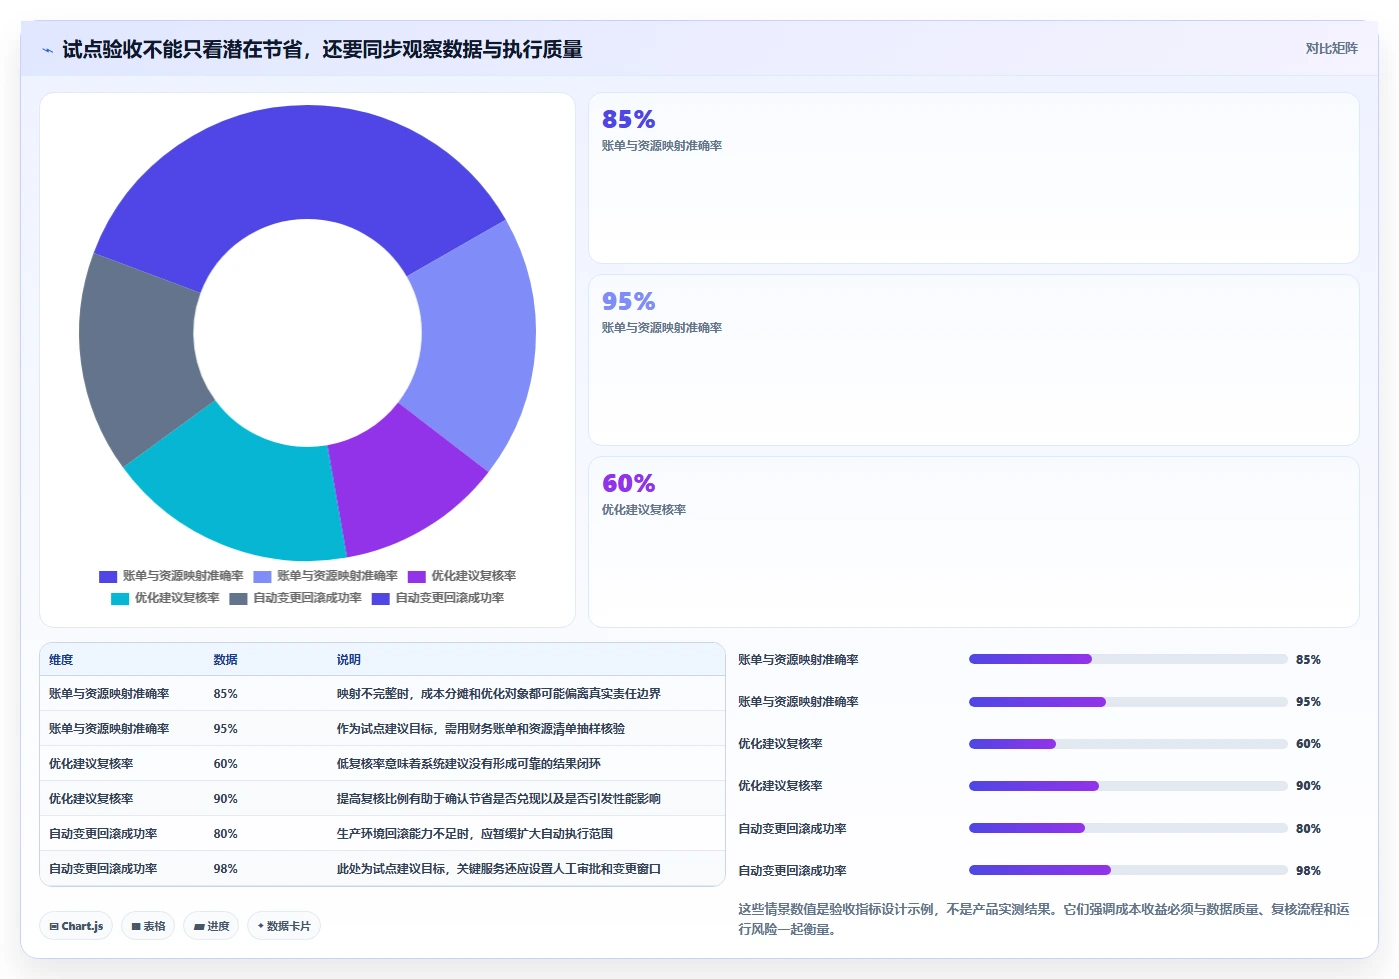Click the 90% progress bar

tap(1128, 786)
